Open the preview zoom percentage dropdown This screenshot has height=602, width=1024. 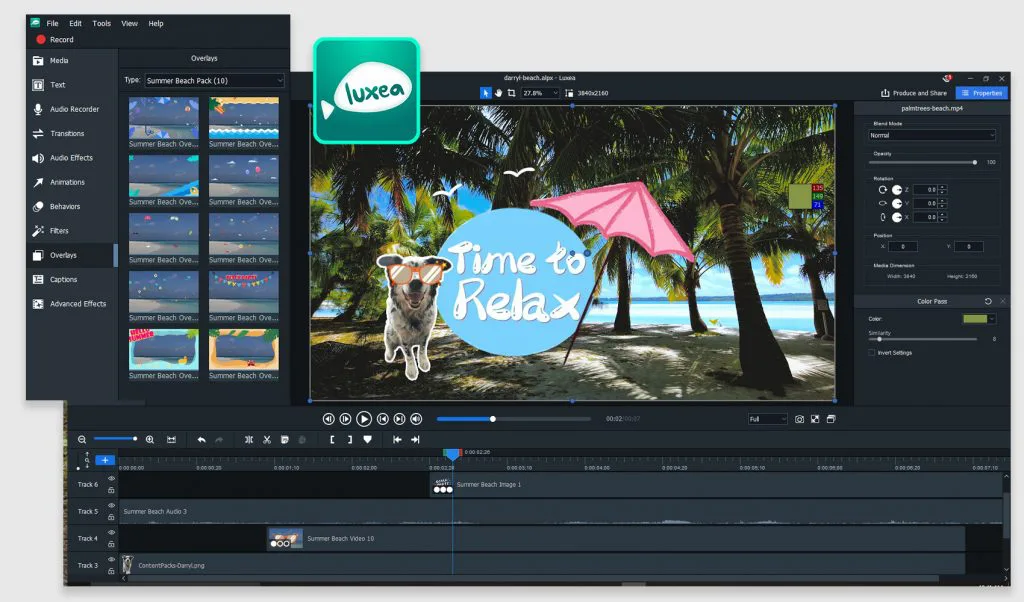pos(540,93)
